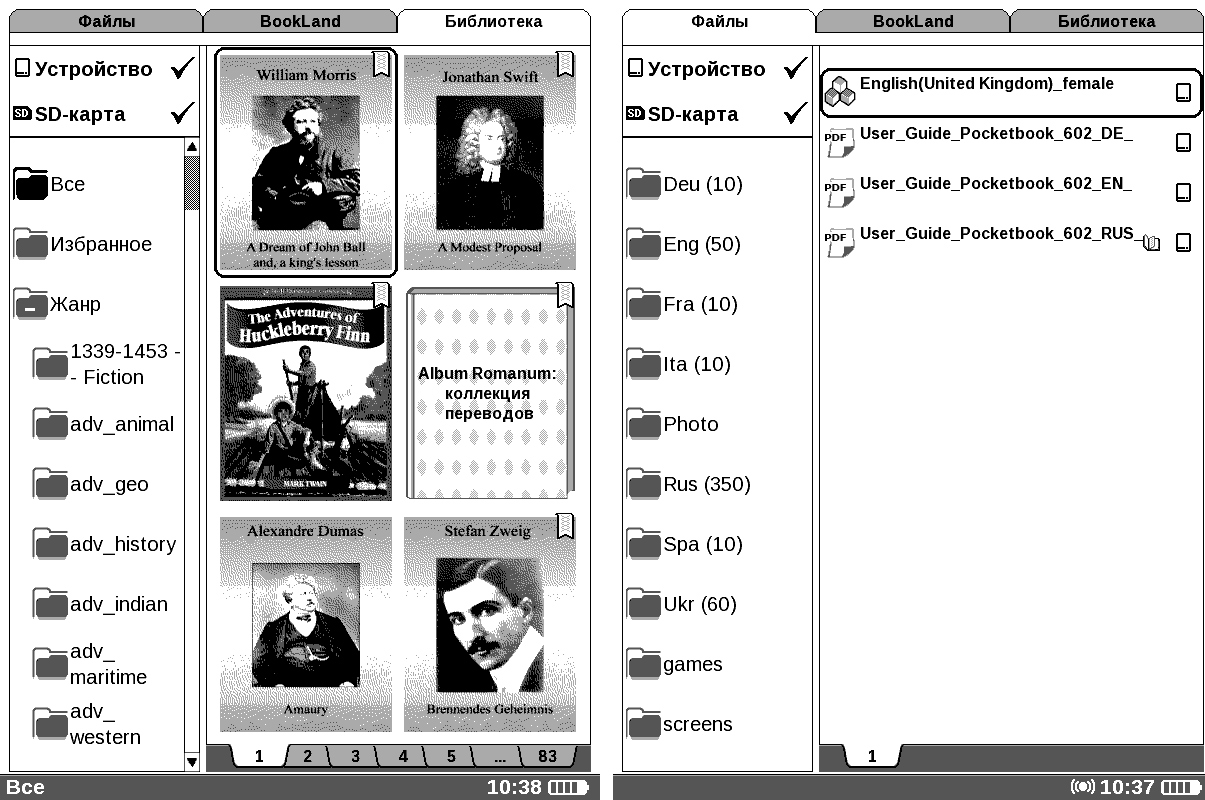Go to library page 4
The width and height of the screenshot is (1205, 800).
point(404,756)
